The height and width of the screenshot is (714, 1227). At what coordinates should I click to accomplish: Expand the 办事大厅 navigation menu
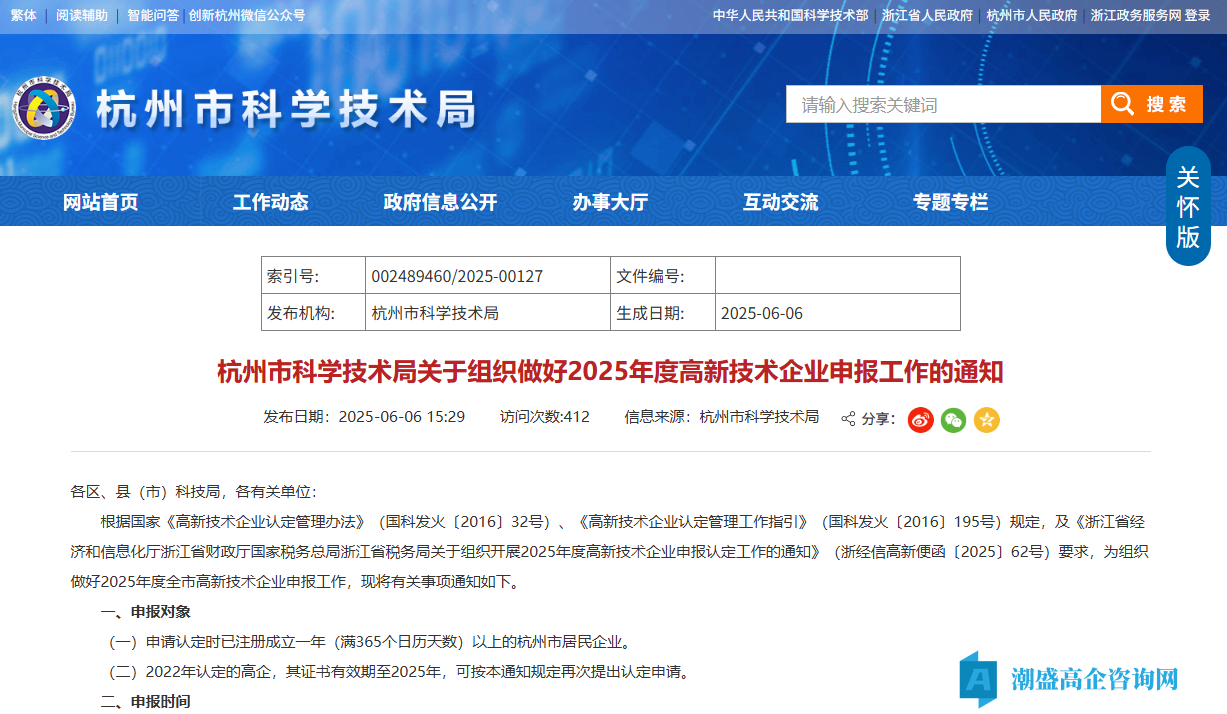click(610, 202)
